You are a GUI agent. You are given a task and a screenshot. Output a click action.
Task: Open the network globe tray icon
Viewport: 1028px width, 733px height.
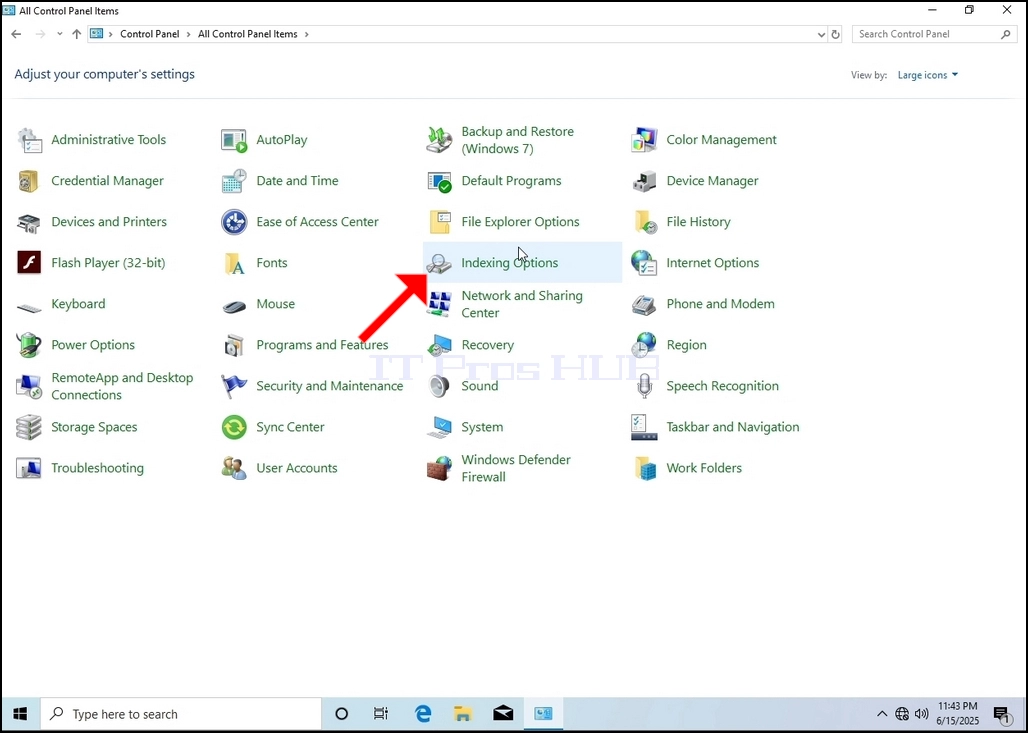point(902,714)
